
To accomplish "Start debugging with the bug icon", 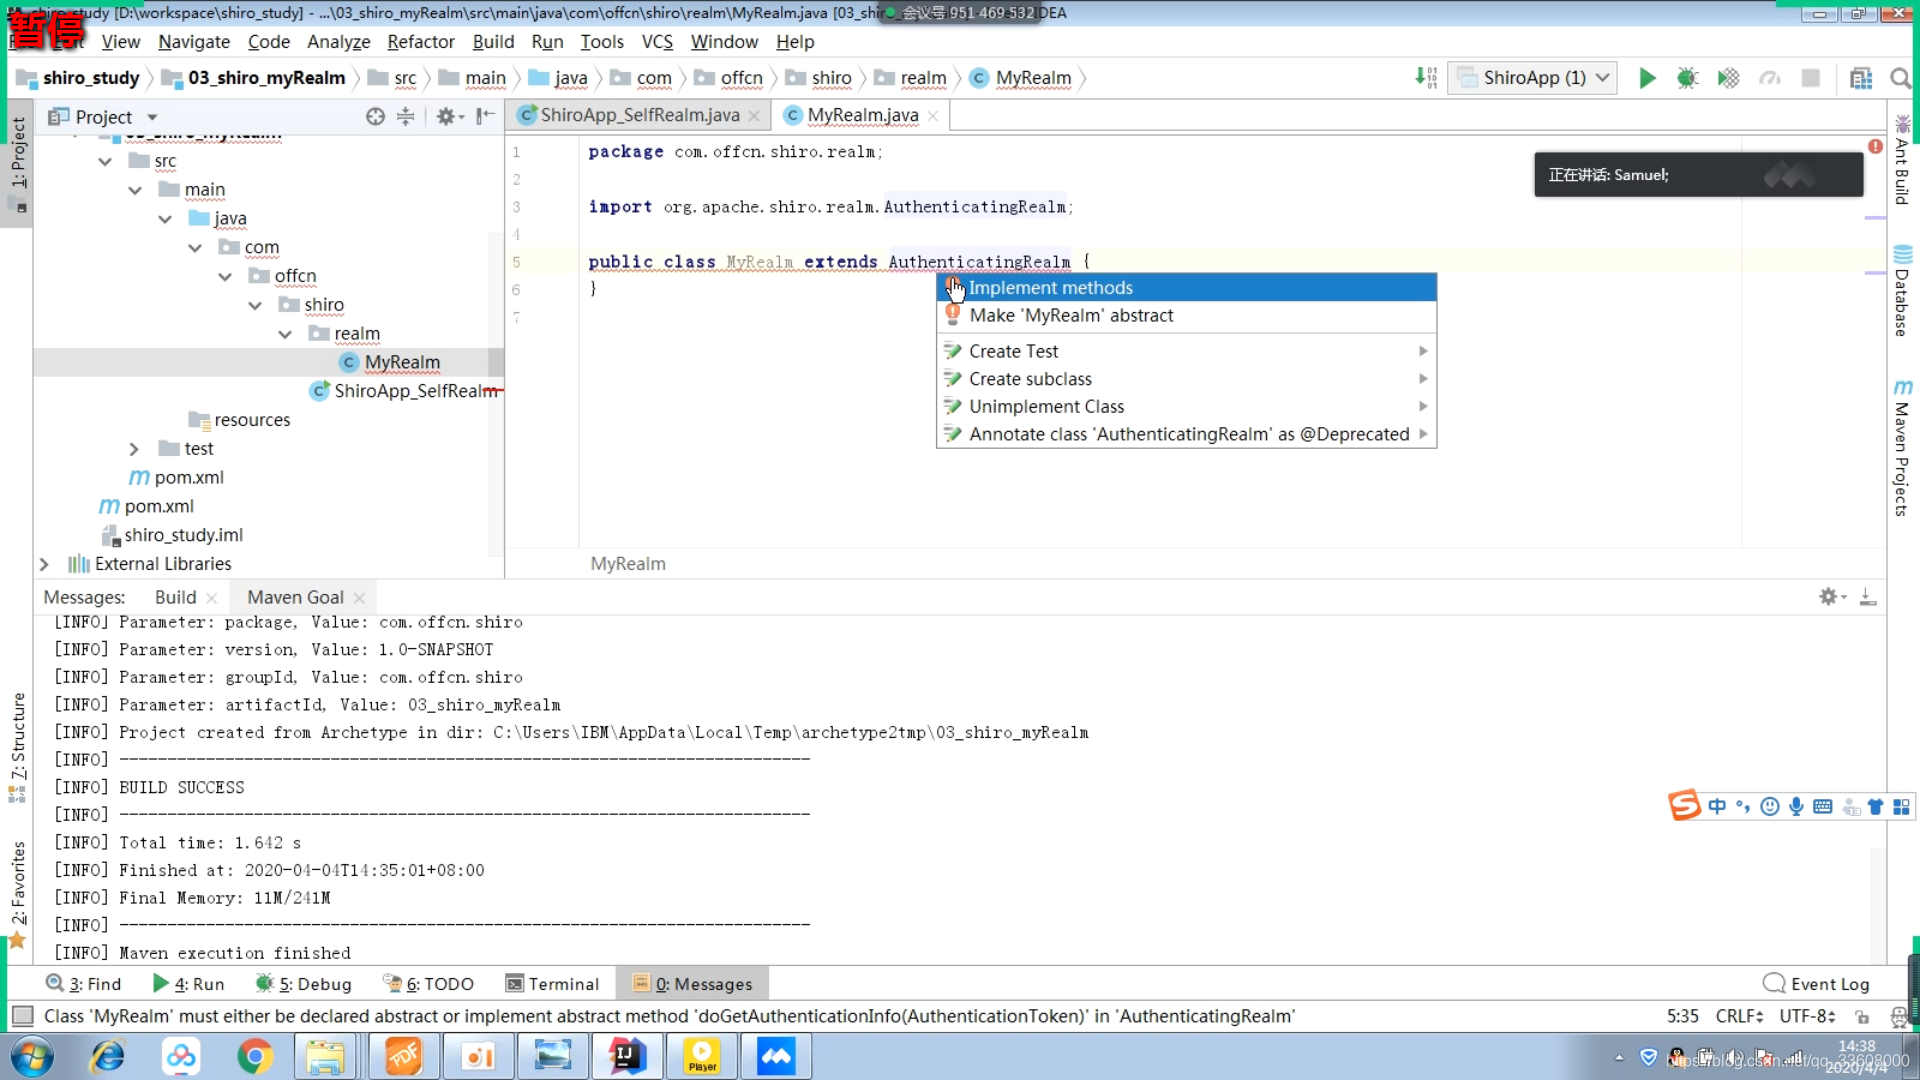I will tap(1688, 78).
